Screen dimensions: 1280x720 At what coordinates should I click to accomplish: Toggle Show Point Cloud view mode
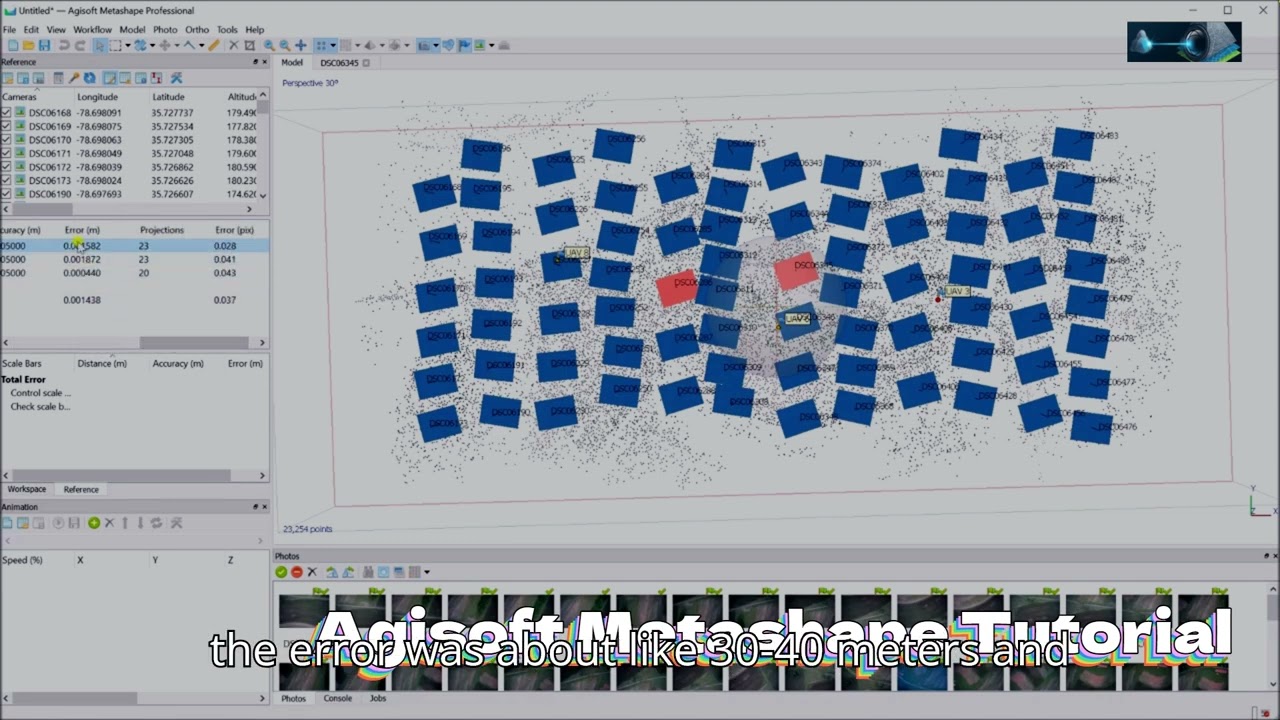point(321,45)
